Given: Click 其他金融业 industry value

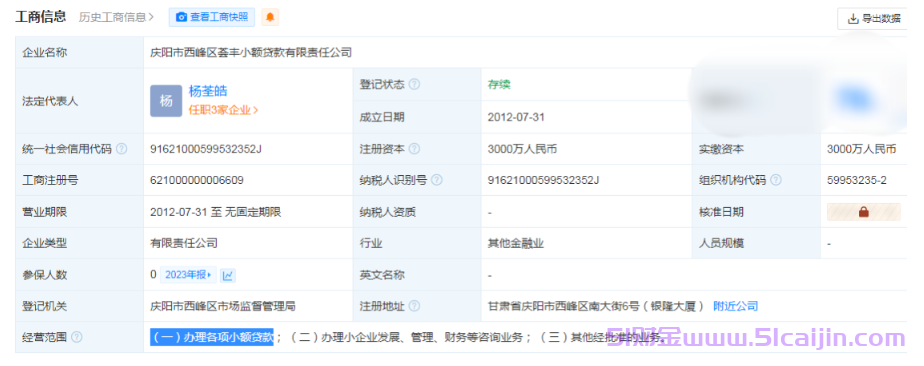Looking at the screenshot, I should (516, 243).
